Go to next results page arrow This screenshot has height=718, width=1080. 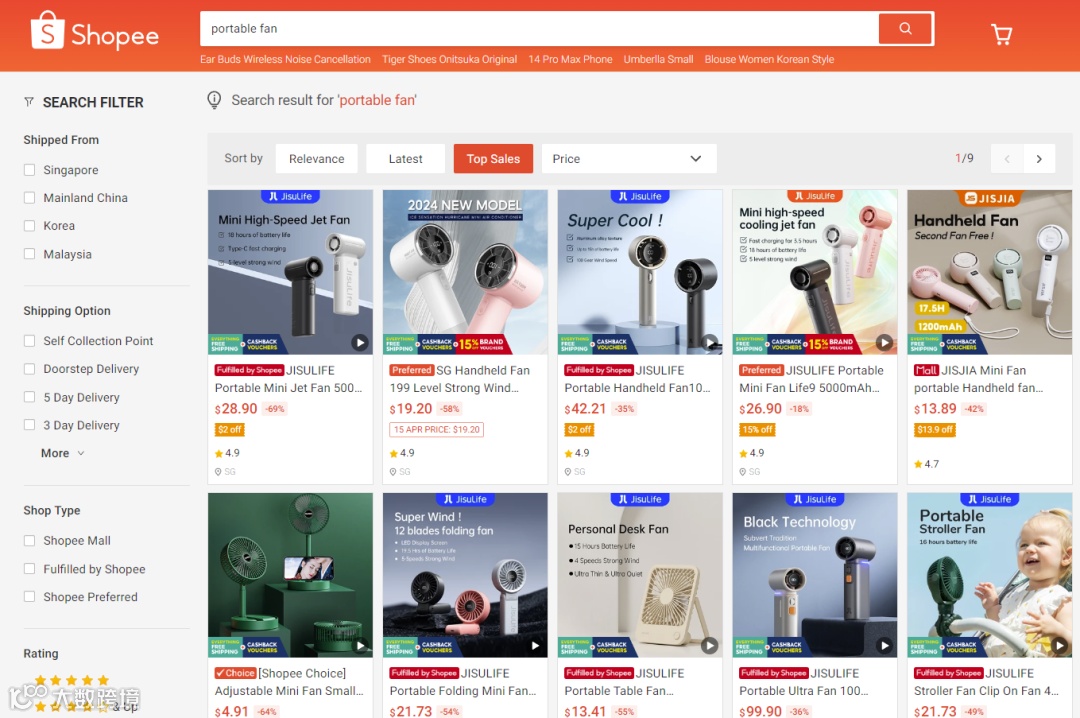(1039, 159)
